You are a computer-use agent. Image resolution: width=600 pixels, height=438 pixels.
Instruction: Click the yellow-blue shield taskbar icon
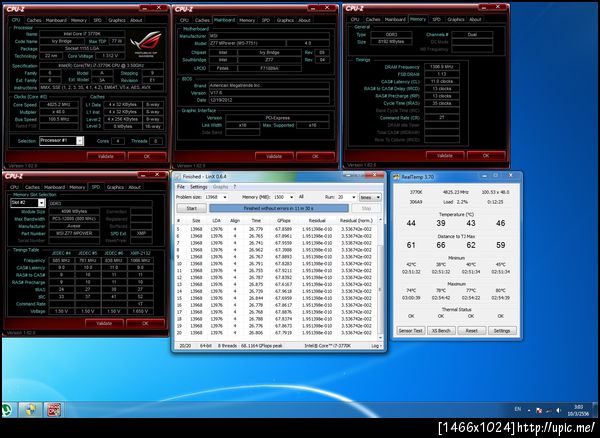point(30,410)
